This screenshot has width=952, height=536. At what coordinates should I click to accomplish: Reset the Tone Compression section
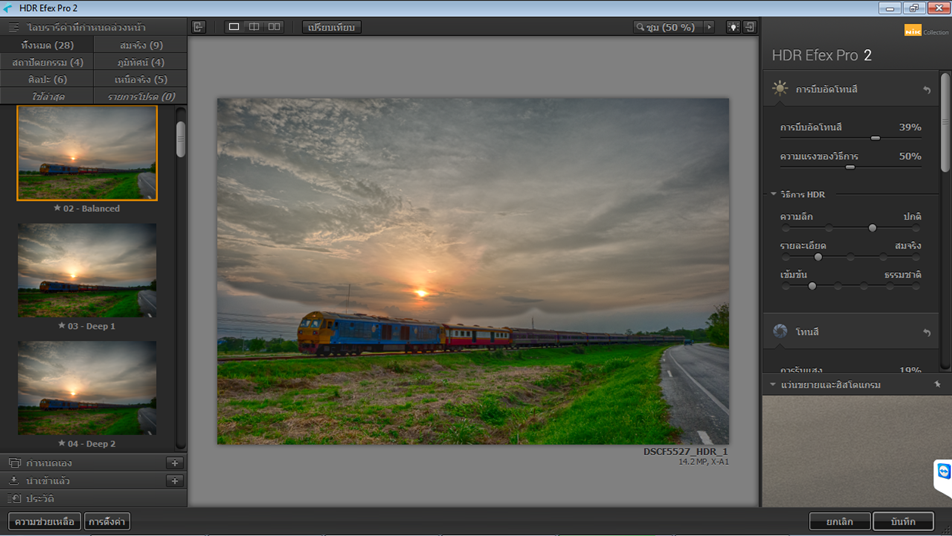(x=927, y=90)
